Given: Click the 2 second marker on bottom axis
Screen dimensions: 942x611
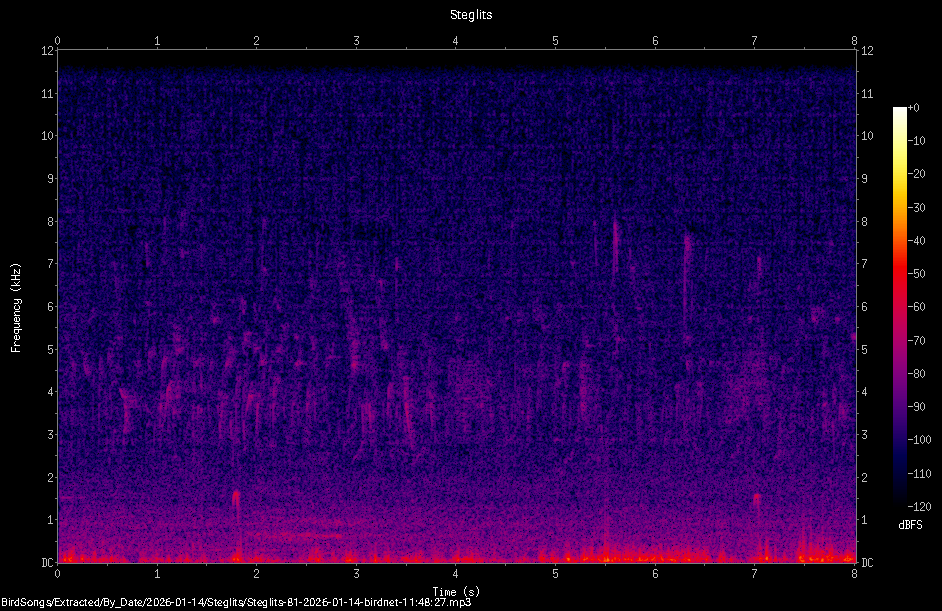Looking at the screenshot, I should (257, 573).
